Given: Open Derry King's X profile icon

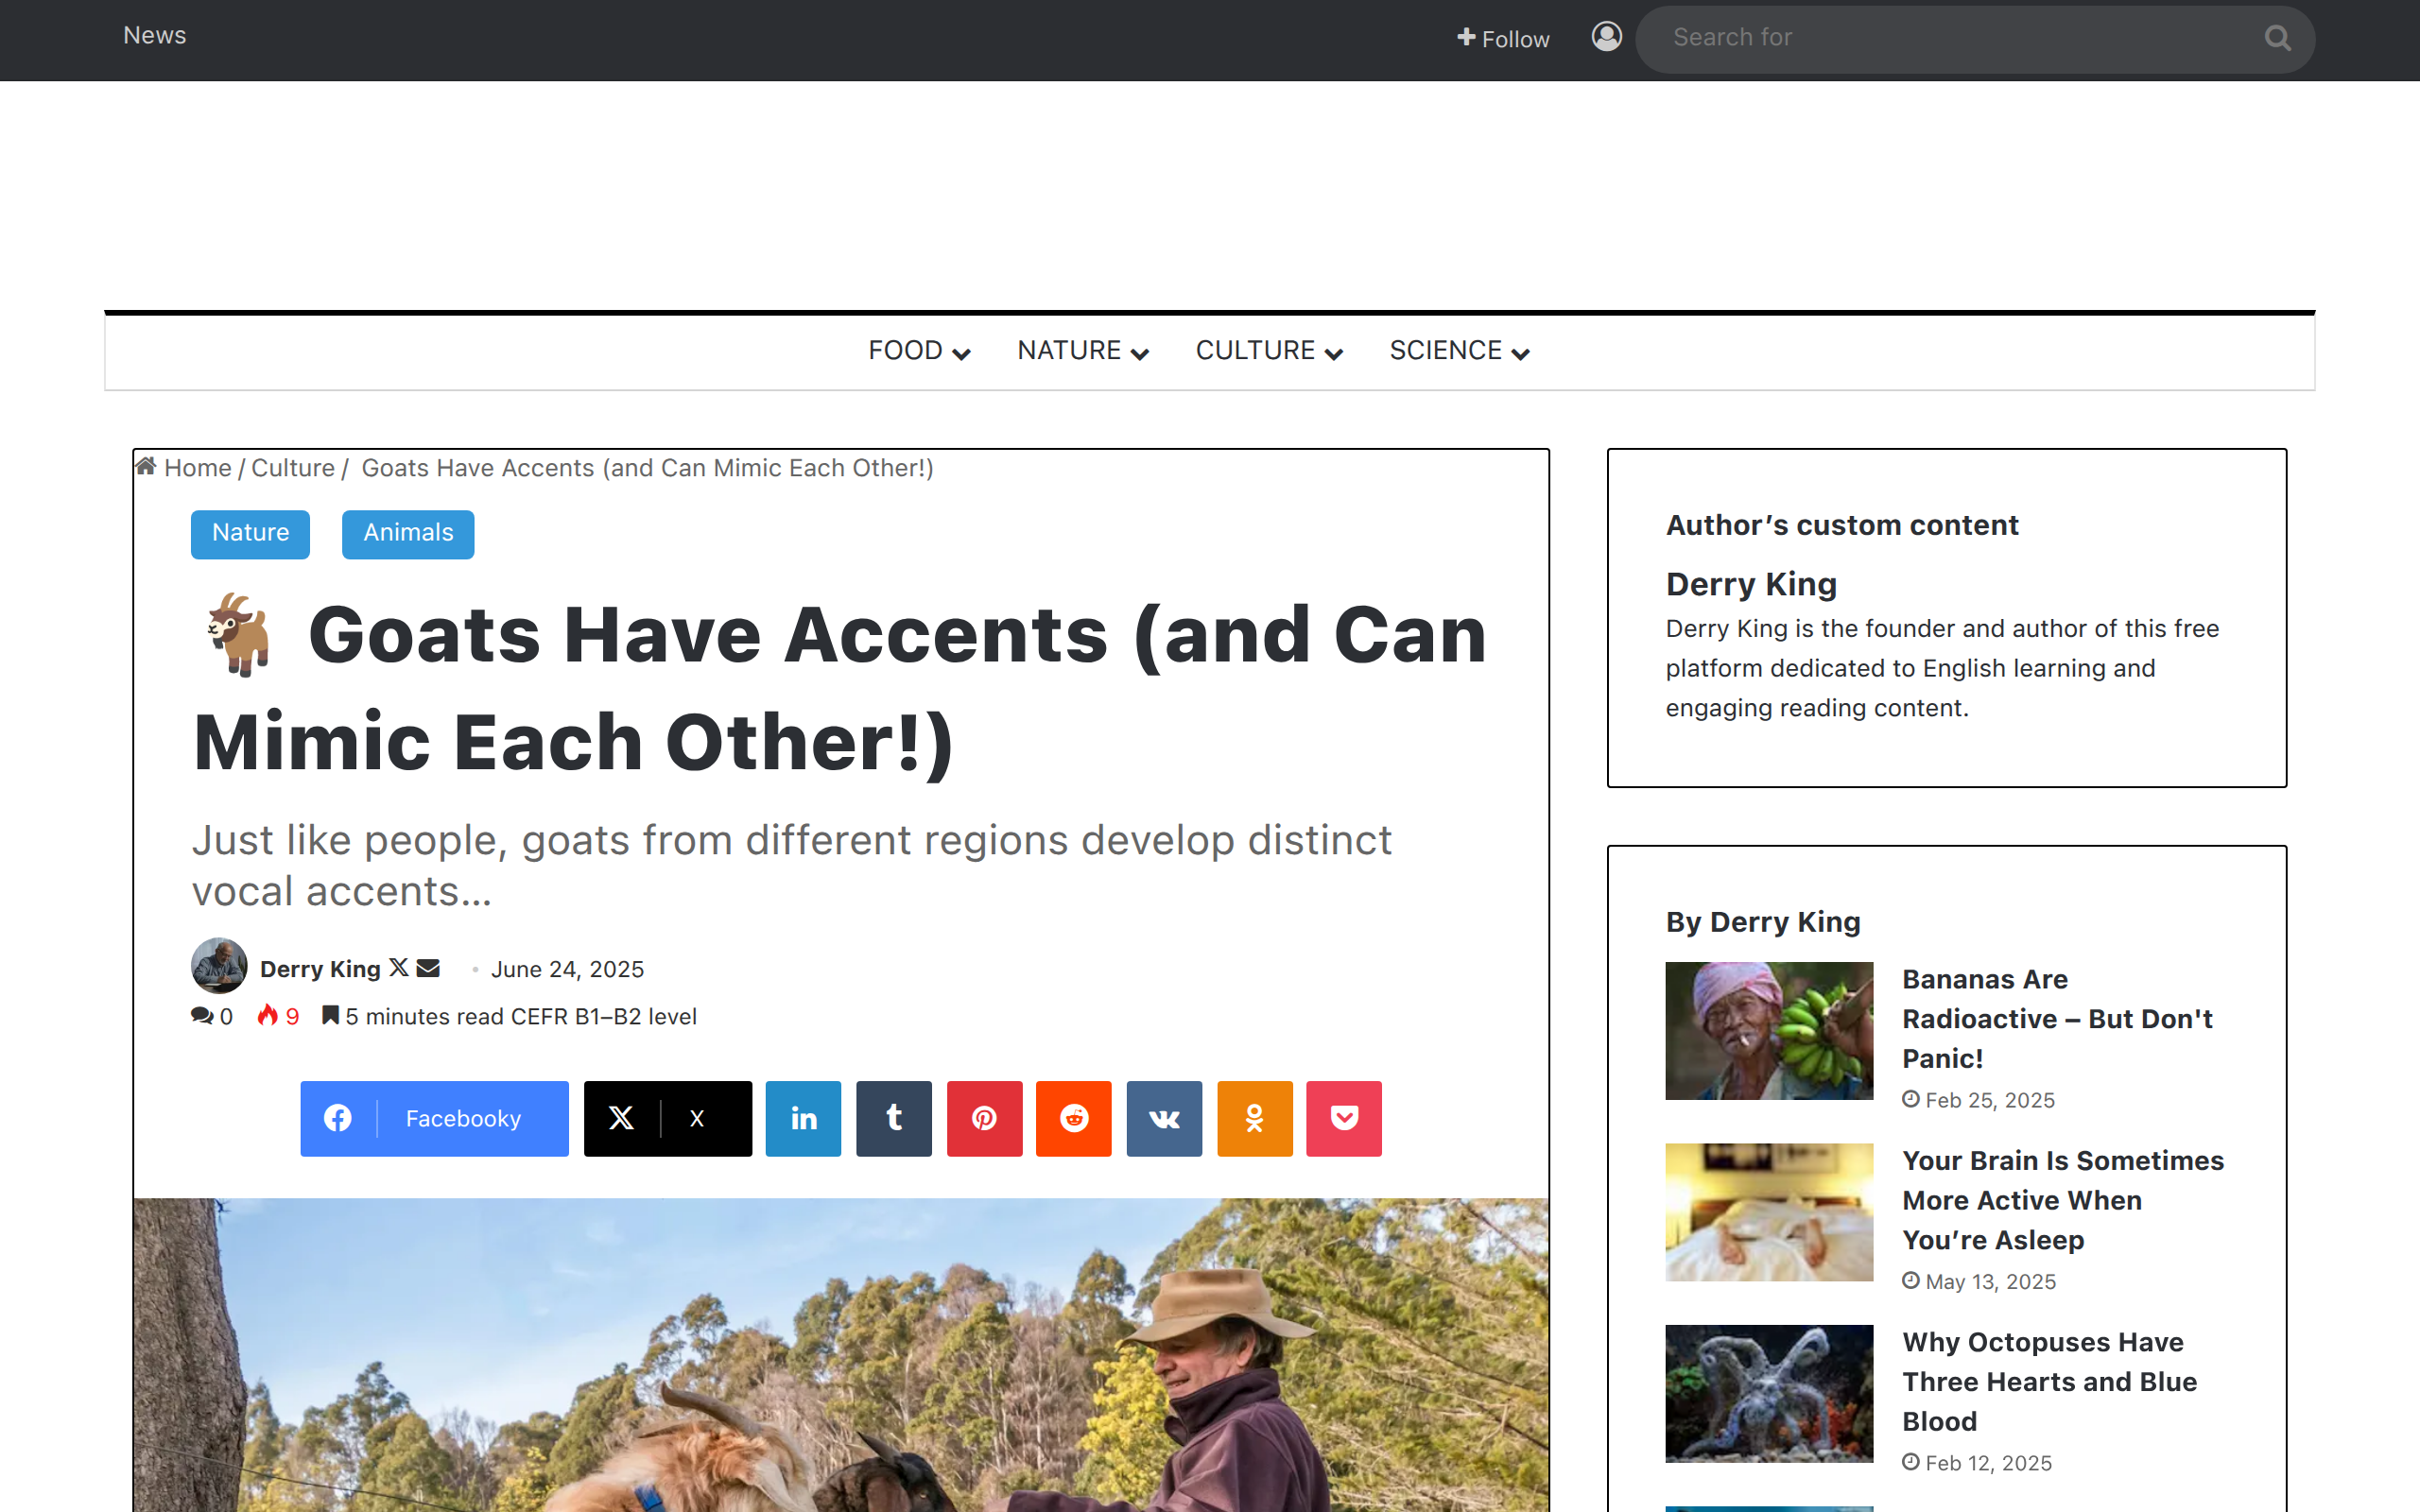Looking at the screenshot, I should click(x=398, y=967).
